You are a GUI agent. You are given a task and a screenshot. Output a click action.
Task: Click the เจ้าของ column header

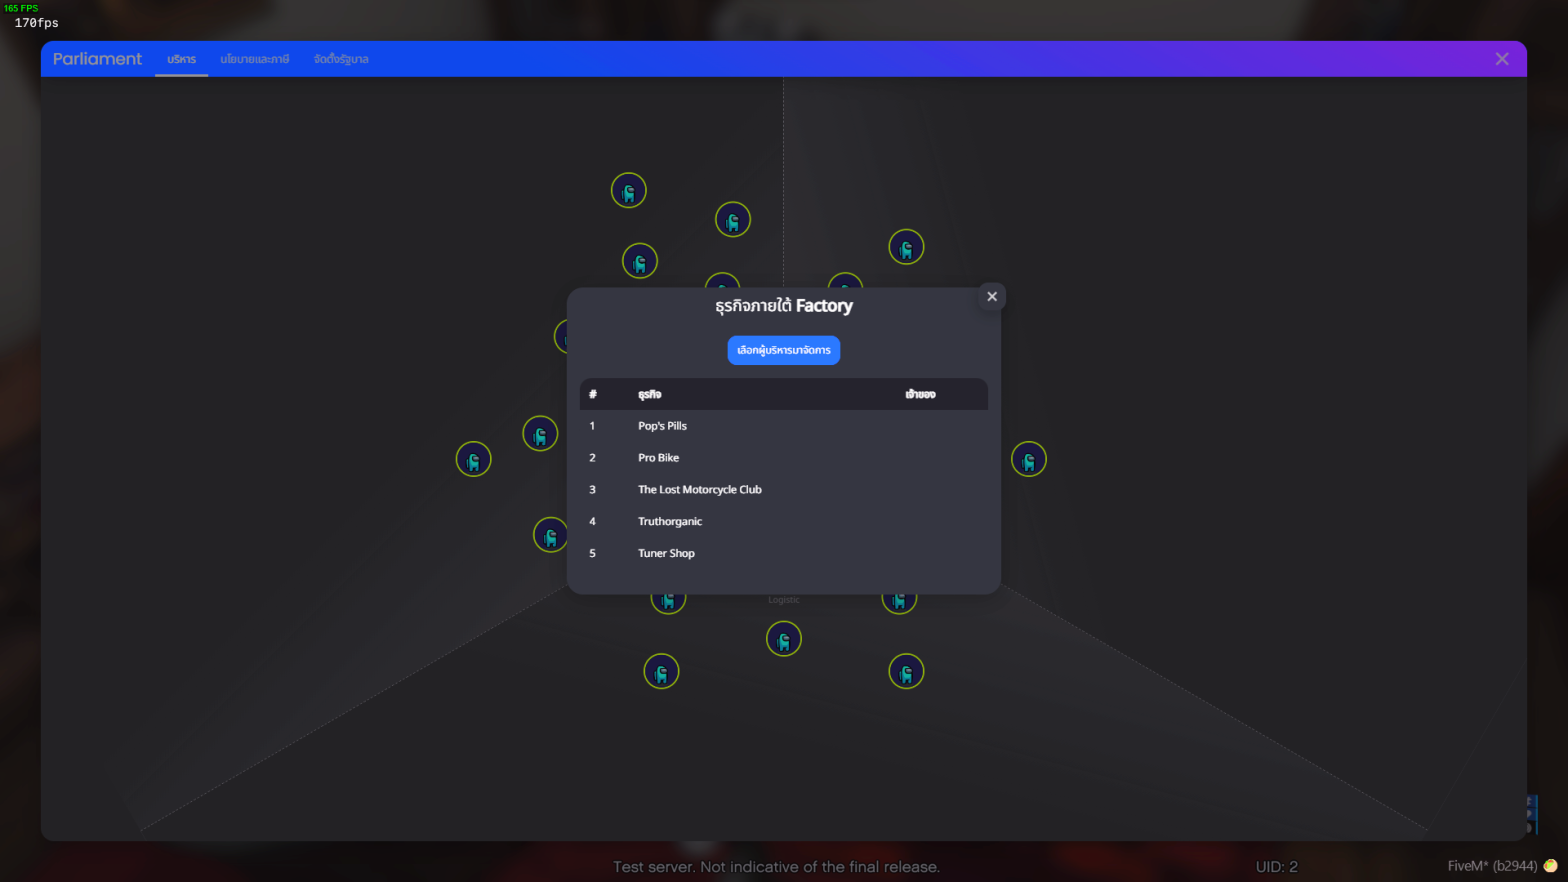pos(920,394)
